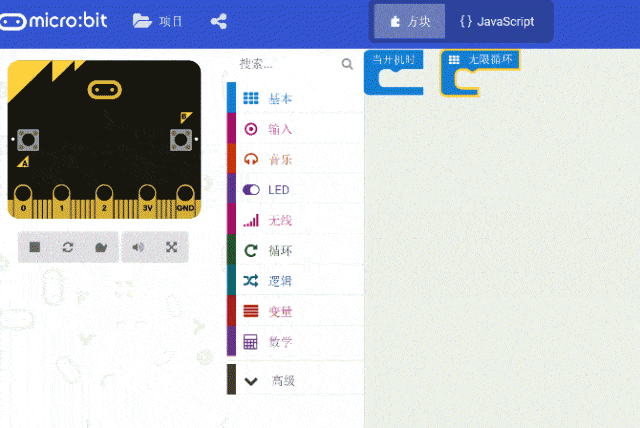Open the 循环 loops category

(280, 250)
